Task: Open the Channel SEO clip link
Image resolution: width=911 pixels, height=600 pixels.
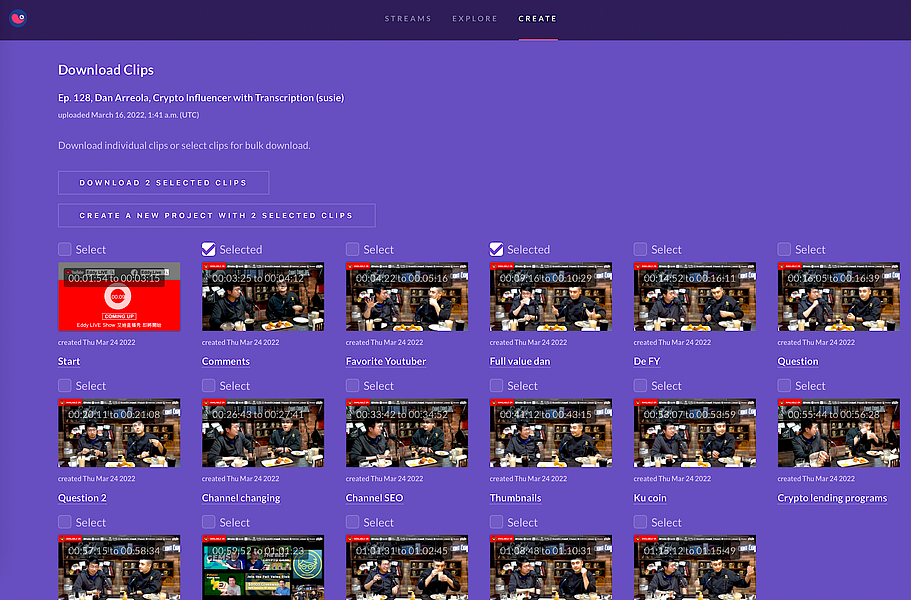Action: tap(374, 498)
